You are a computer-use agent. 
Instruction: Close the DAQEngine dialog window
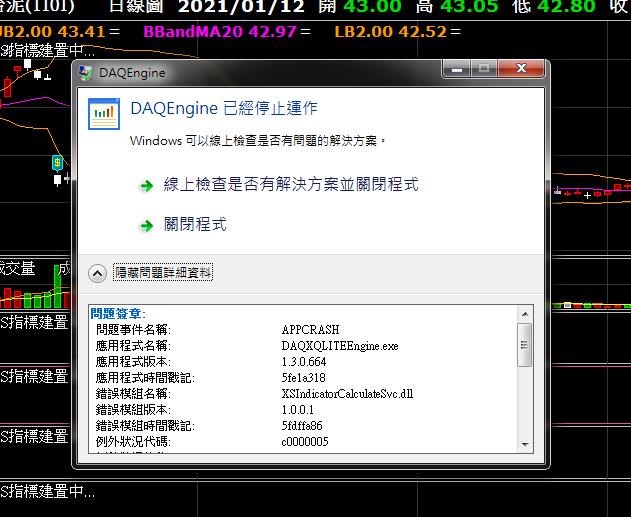point(521,68)
